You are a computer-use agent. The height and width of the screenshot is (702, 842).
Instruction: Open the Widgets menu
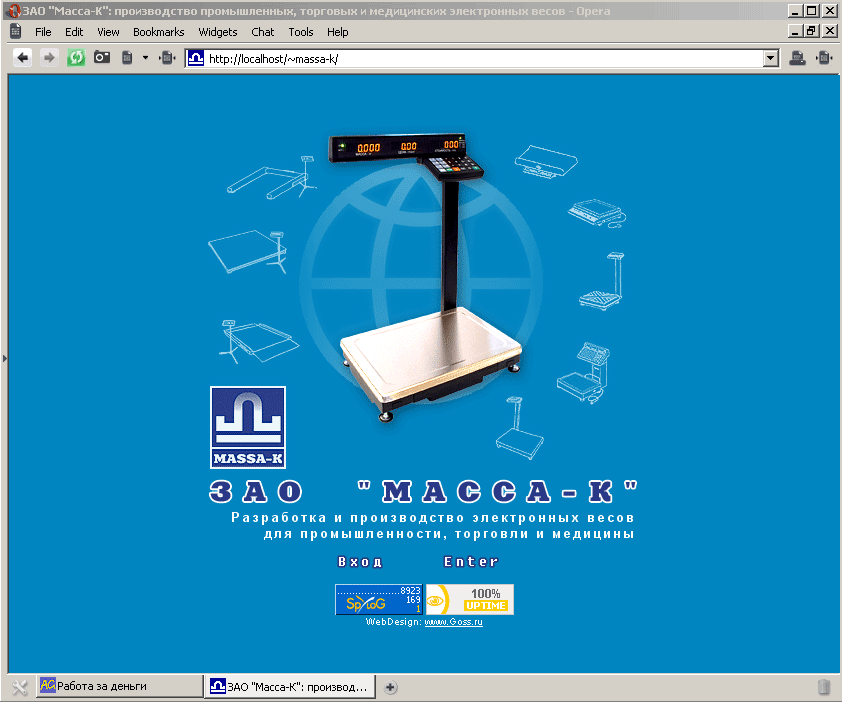click(x=217, y=32)
